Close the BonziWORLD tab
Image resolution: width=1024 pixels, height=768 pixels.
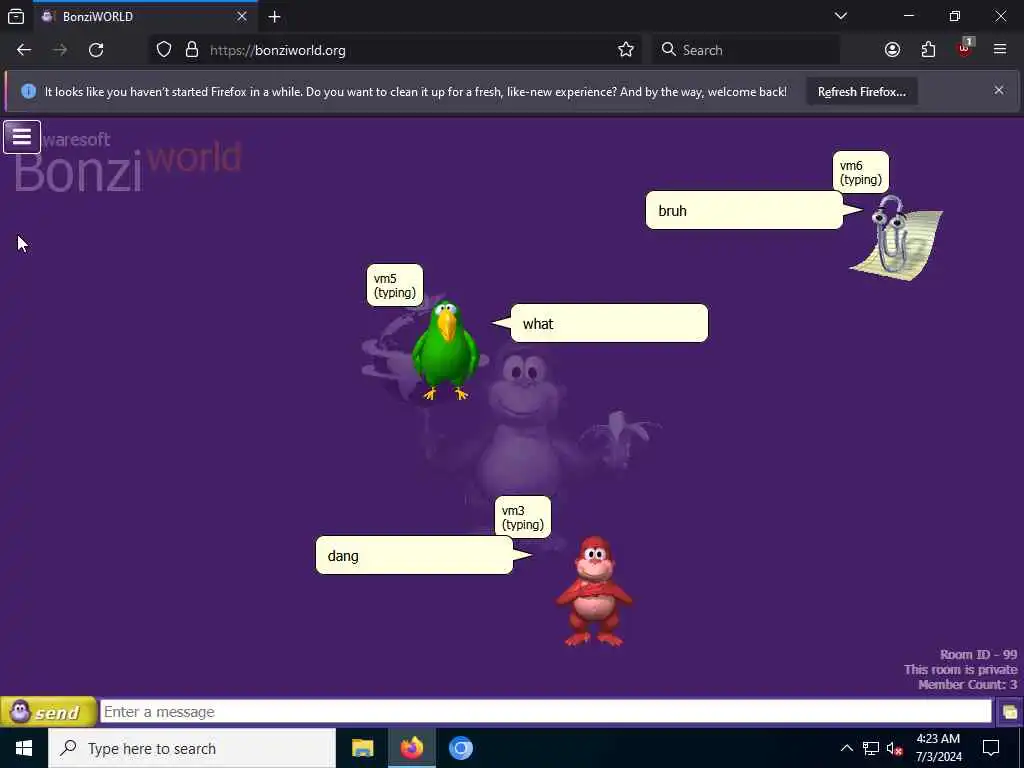pyautogui.click(x=242, y=16)
